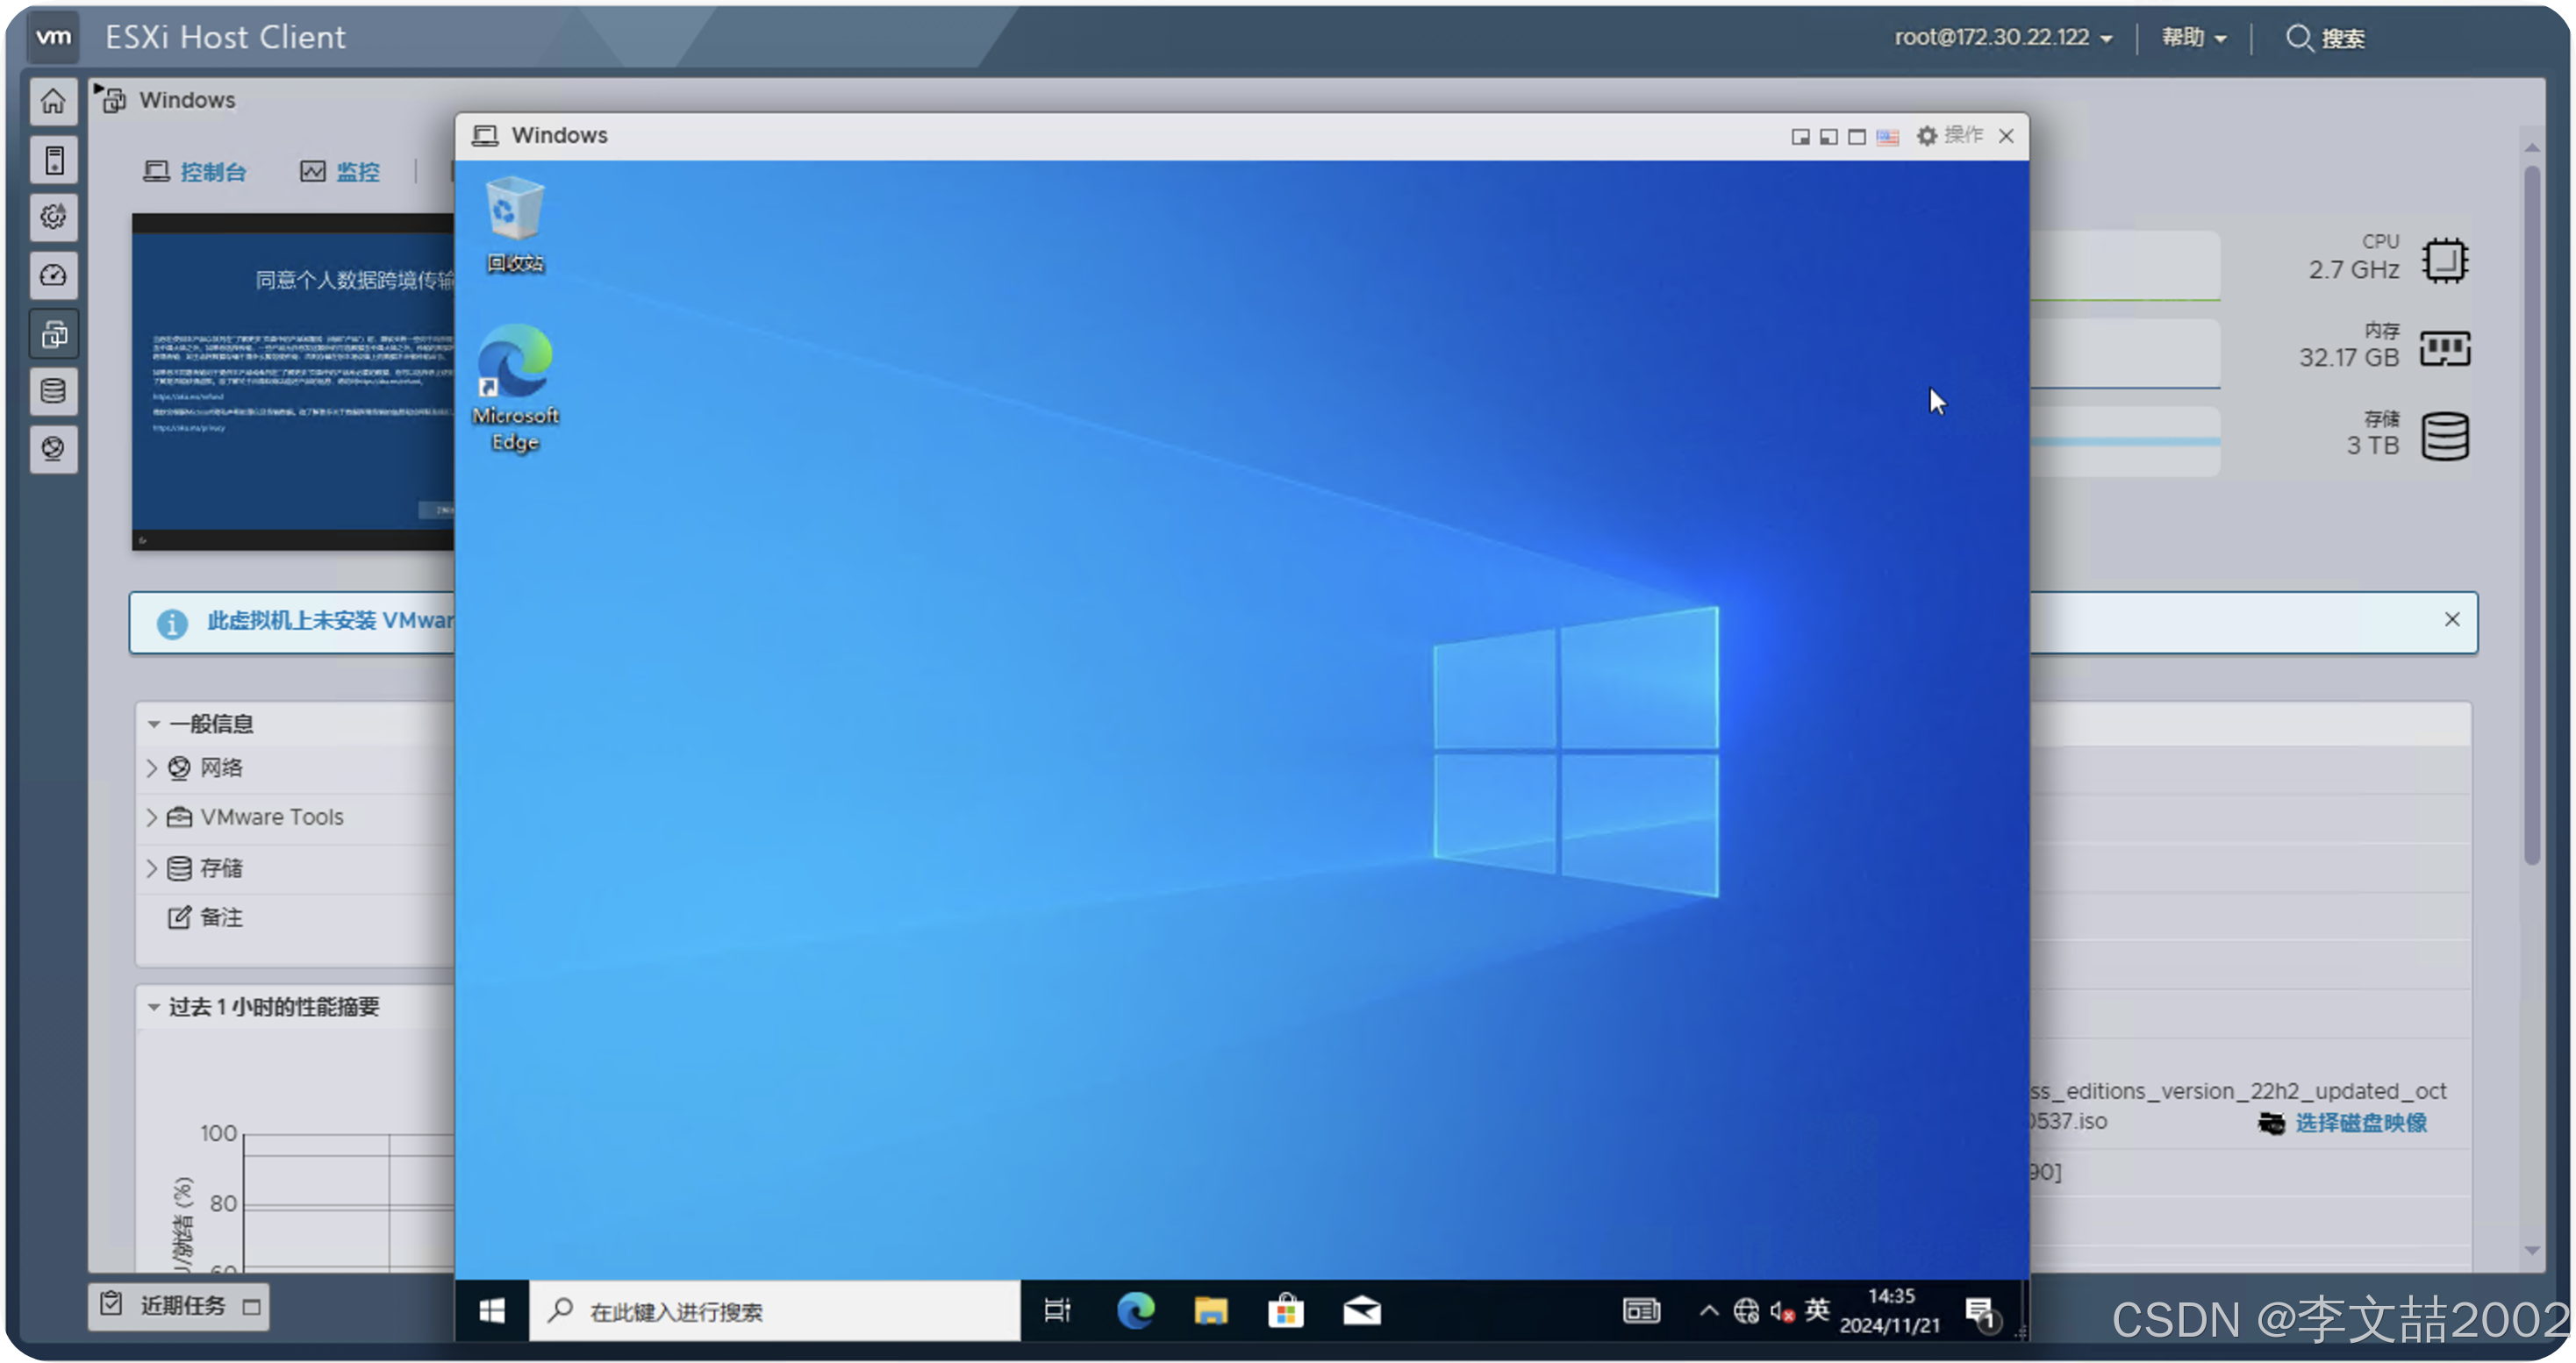This screenshot has height=1363, width=2576.
Task: Open File Explorer from the taskbar
Action: pyautogui.click(x=1210, y=1310)
